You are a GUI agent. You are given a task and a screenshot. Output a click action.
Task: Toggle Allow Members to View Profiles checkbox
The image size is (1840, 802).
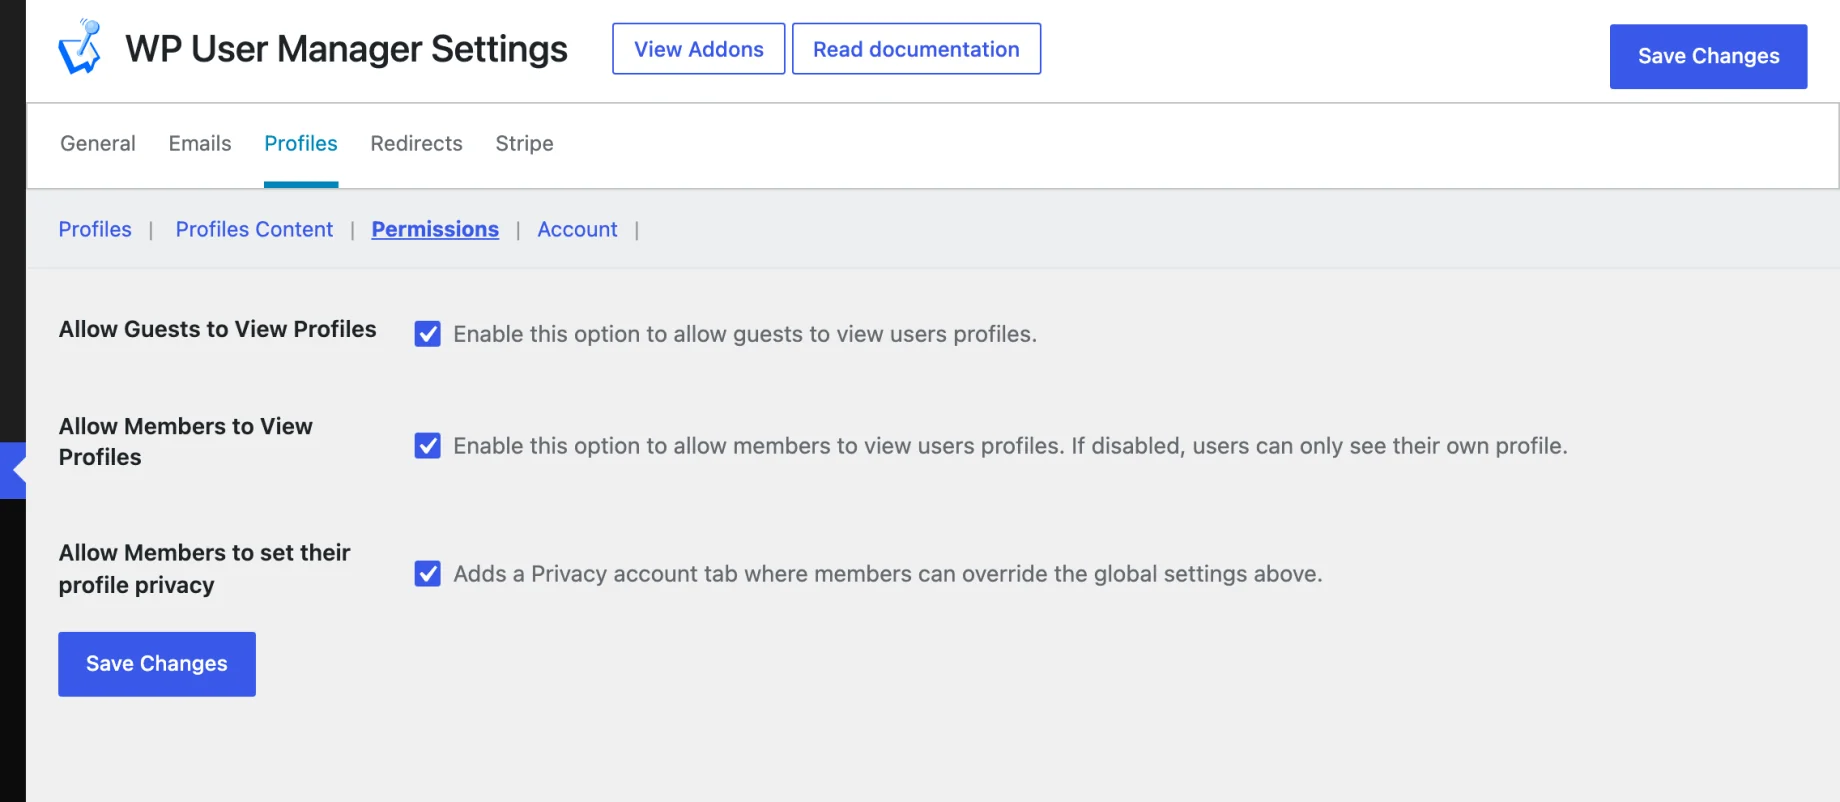tap(427, 446)
